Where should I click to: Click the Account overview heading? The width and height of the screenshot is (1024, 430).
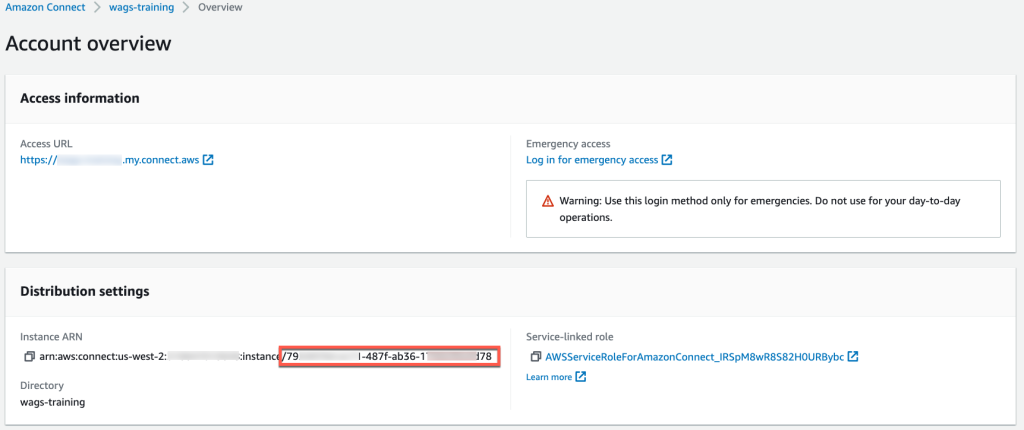pyautogui.click(x=88, y=43)
